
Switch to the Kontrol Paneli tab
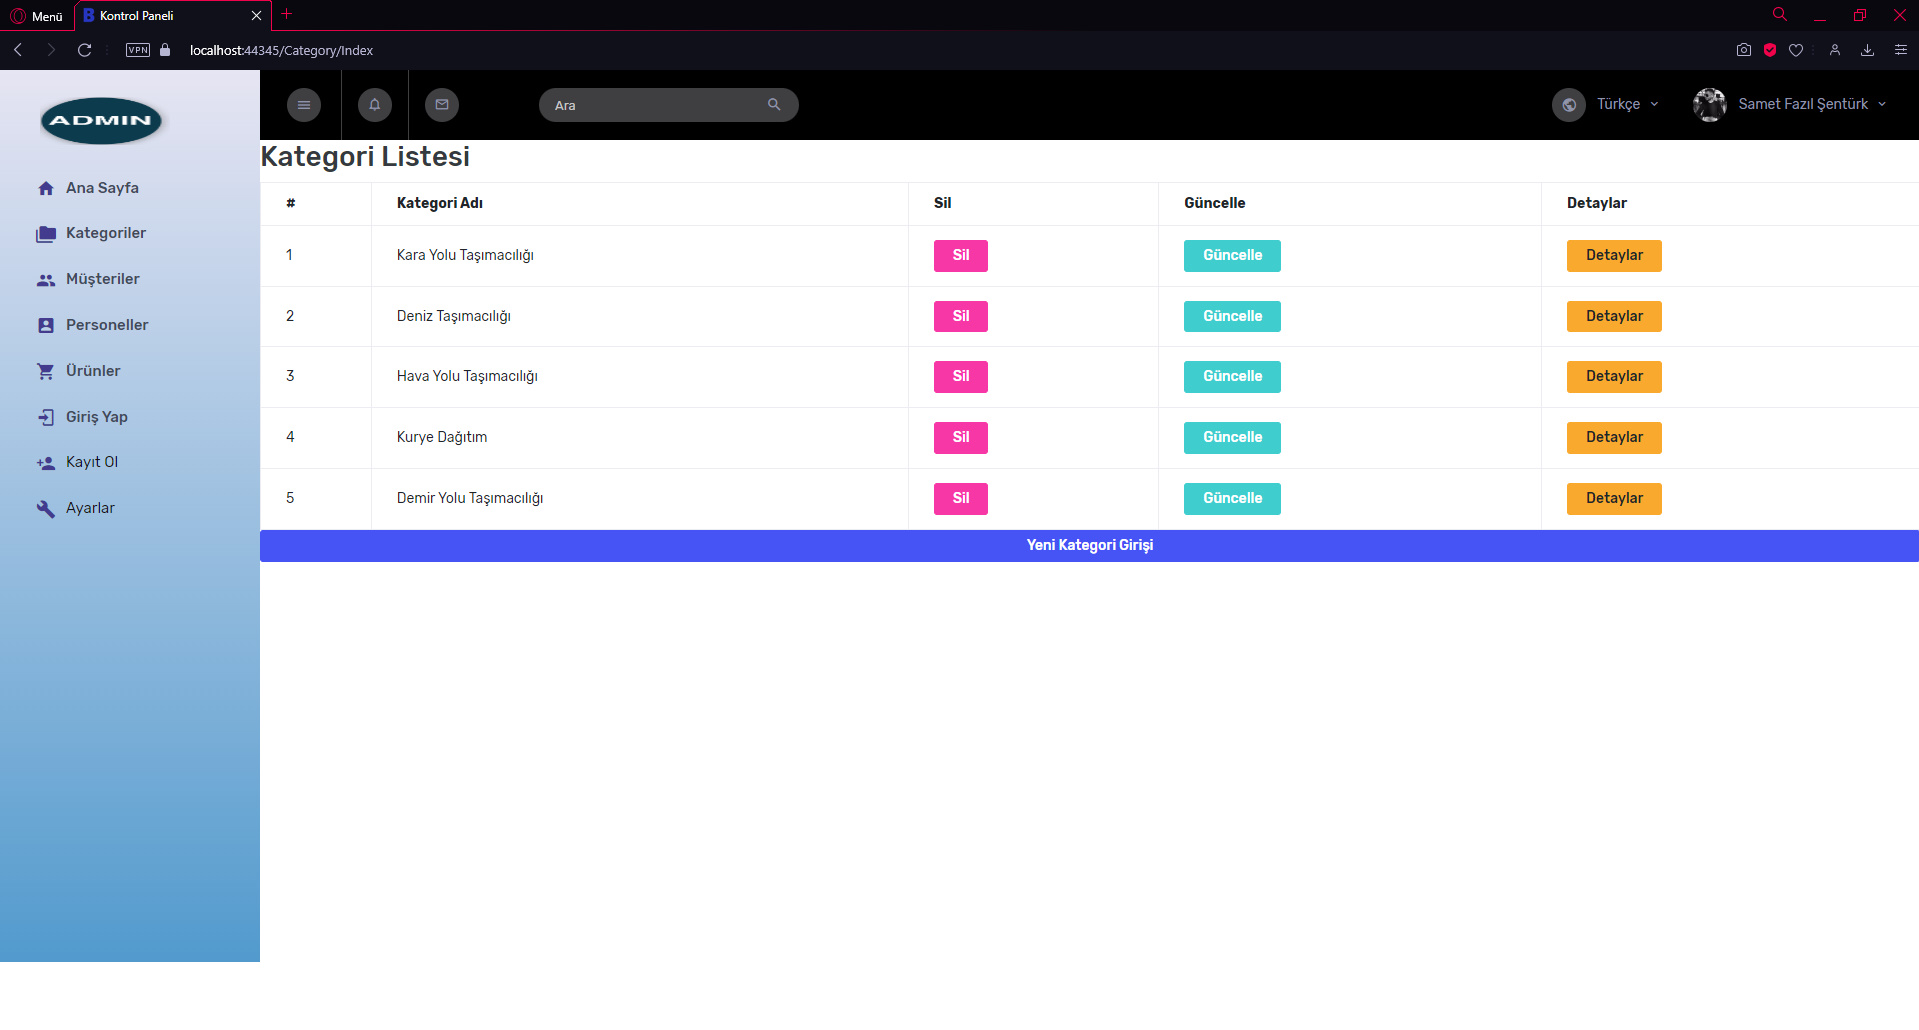pos(140,16)
